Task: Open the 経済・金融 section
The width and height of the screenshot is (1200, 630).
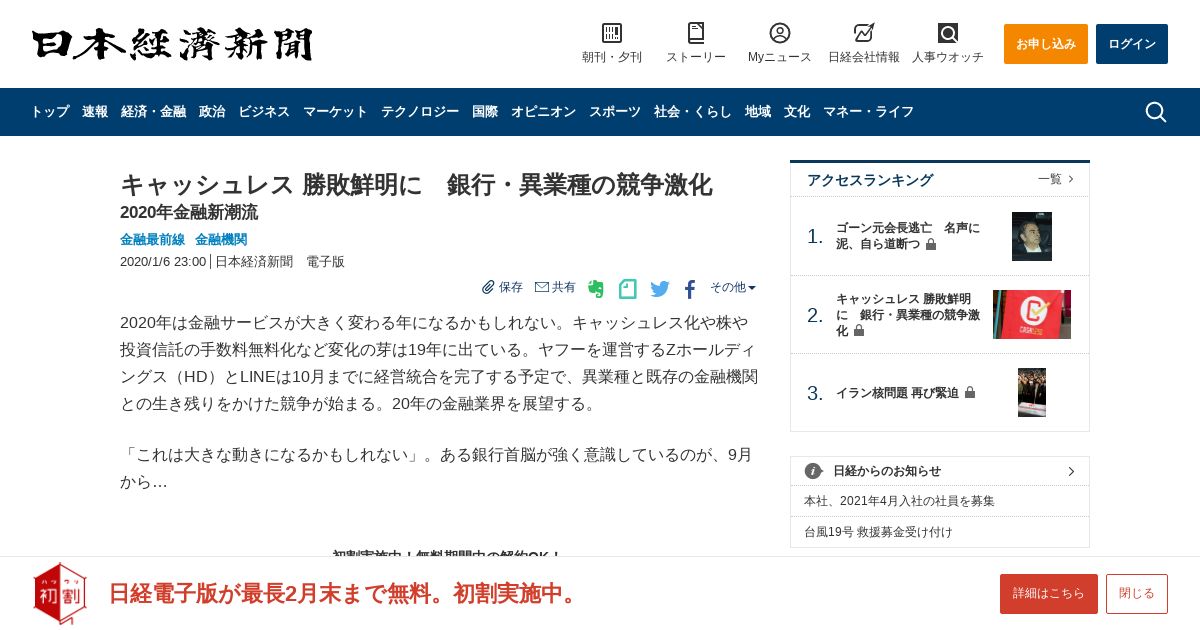Action: click(153, 112)
